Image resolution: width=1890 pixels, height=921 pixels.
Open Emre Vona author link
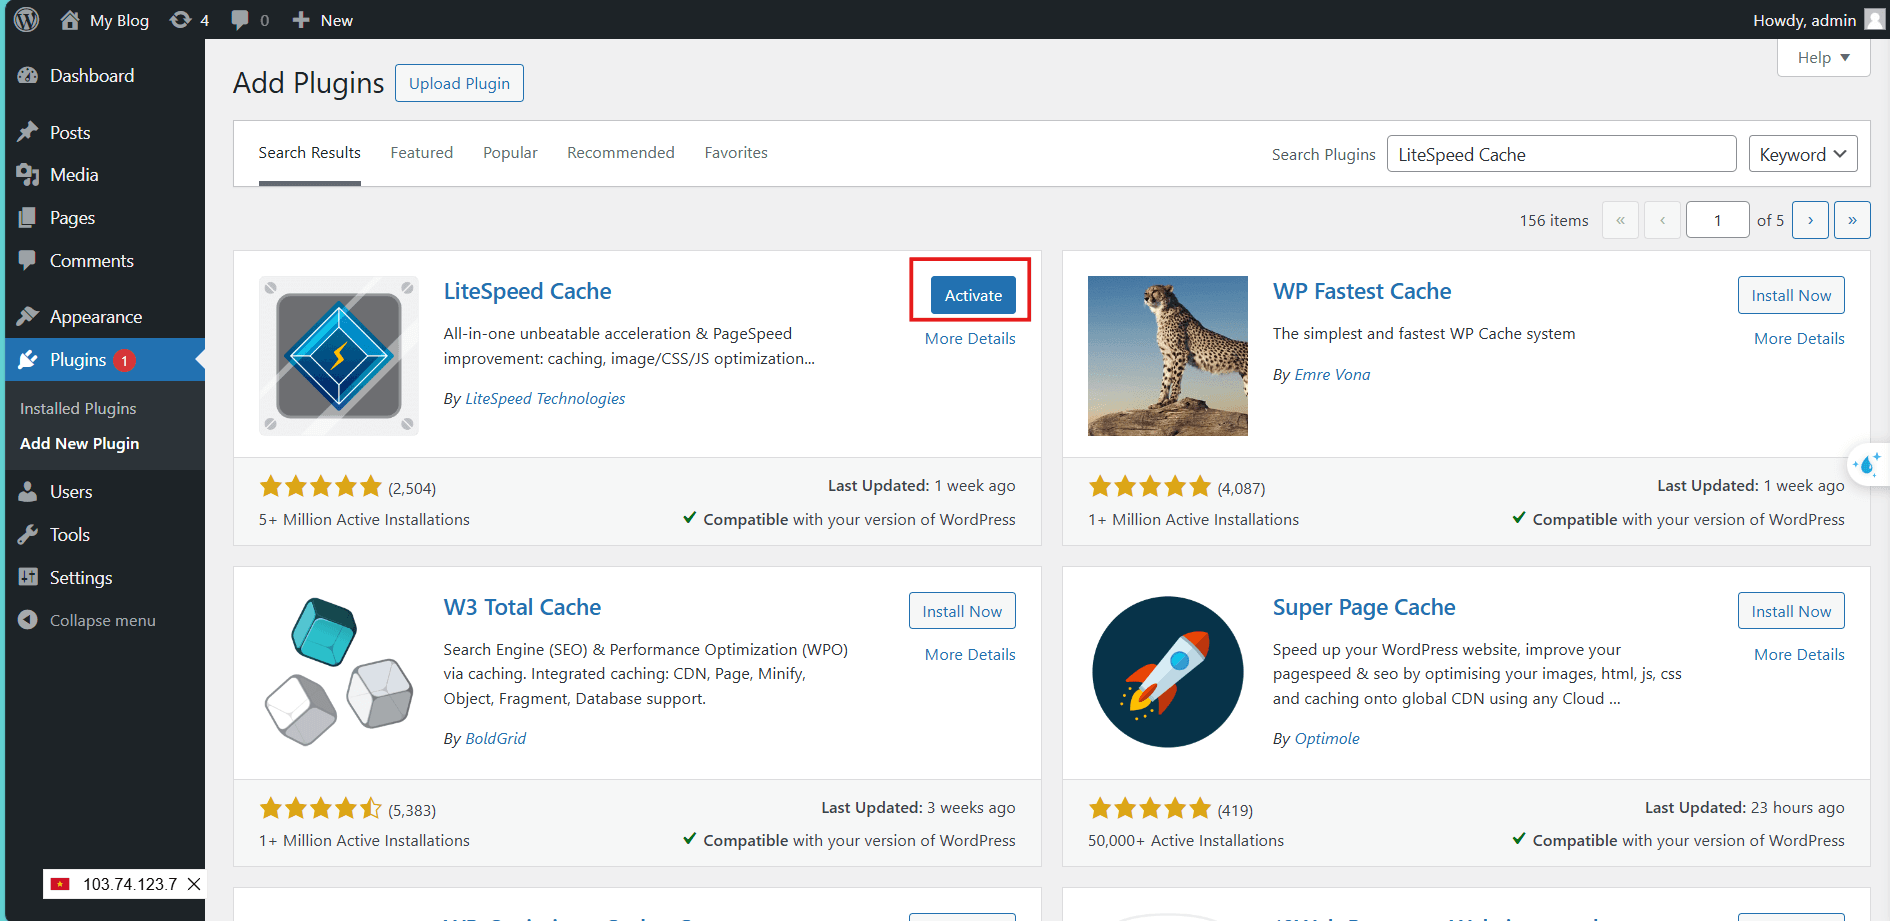1332,375
